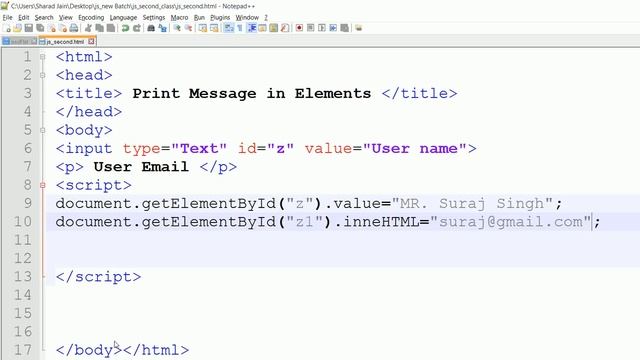Open the Encoding menu
Viewport: 640px width, 360px height.
[x=91, y=18]
